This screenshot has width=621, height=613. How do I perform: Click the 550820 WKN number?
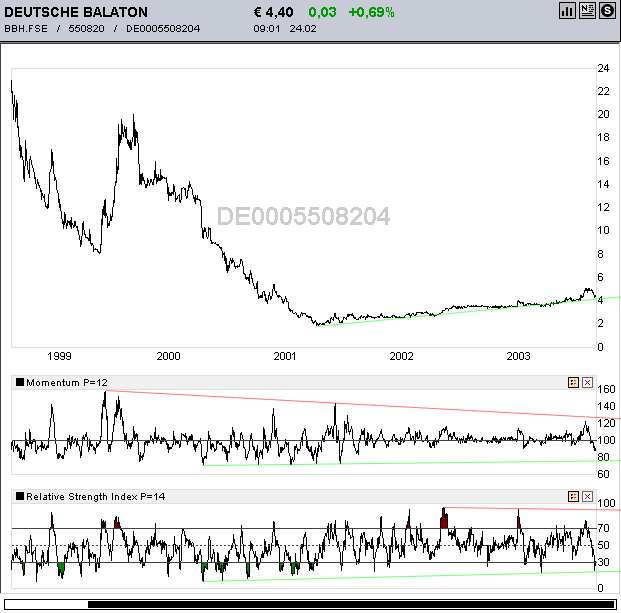point(86,29)
